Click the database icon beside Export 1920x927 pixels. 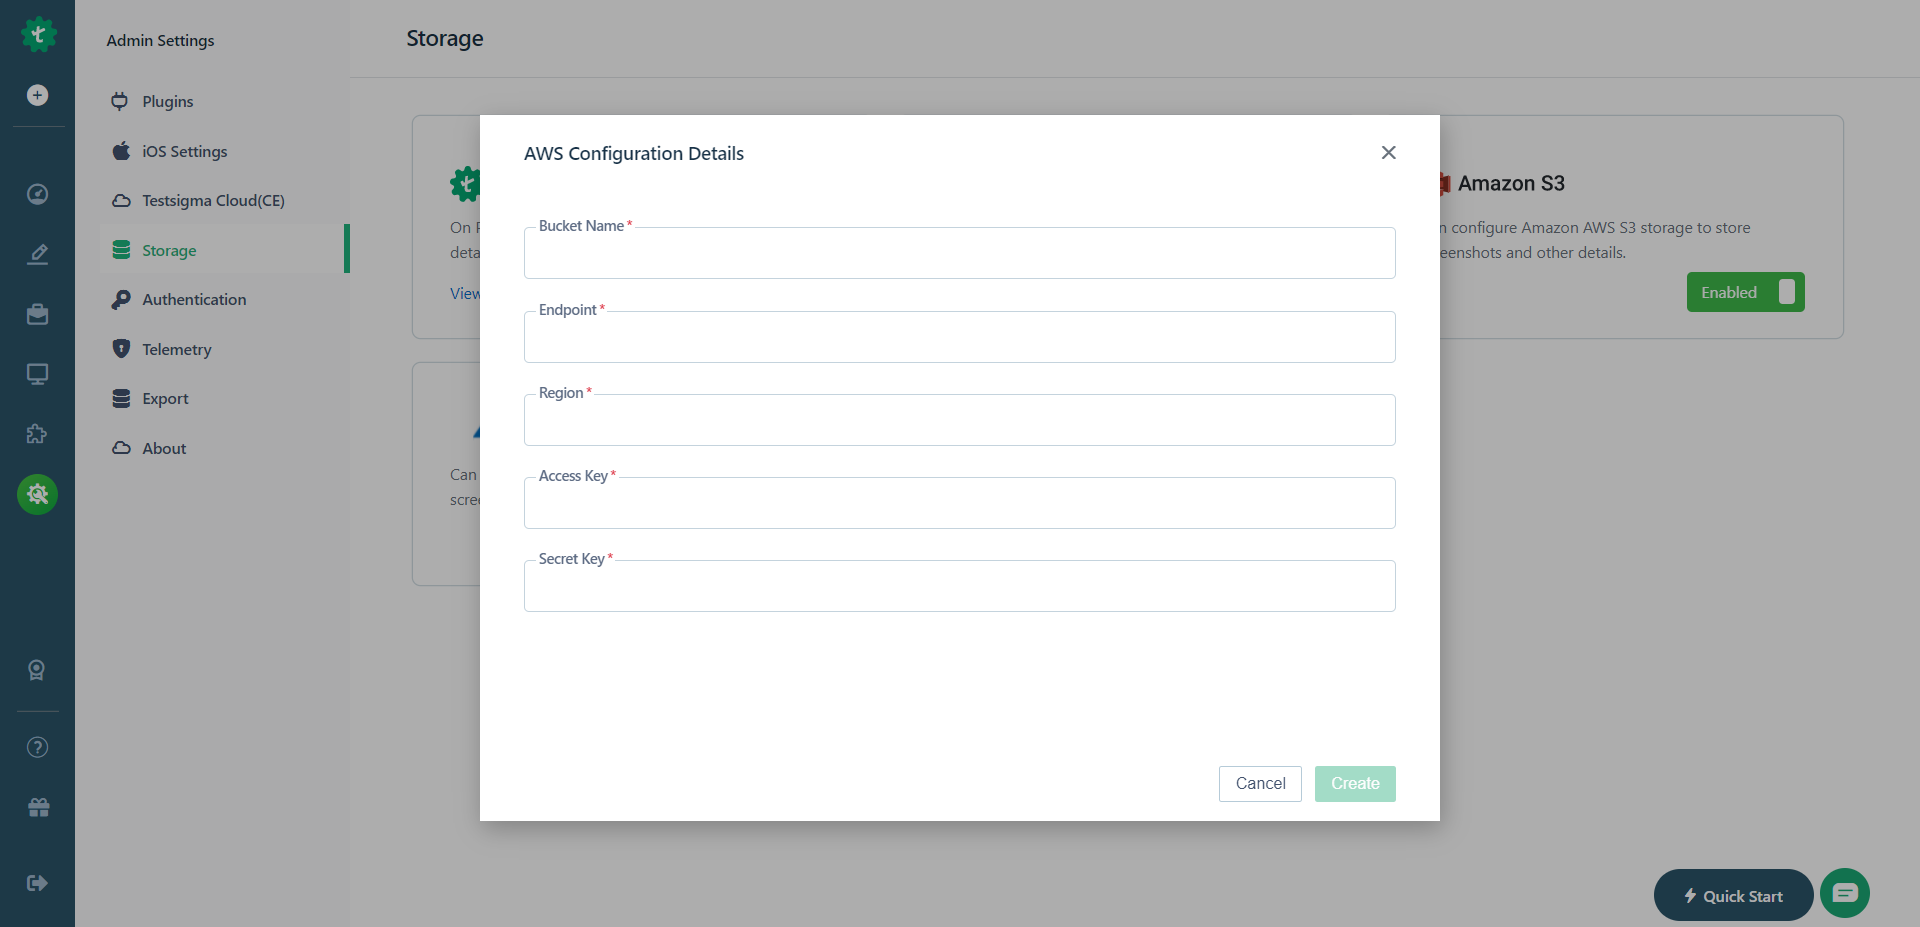click(x=121, y=398)
